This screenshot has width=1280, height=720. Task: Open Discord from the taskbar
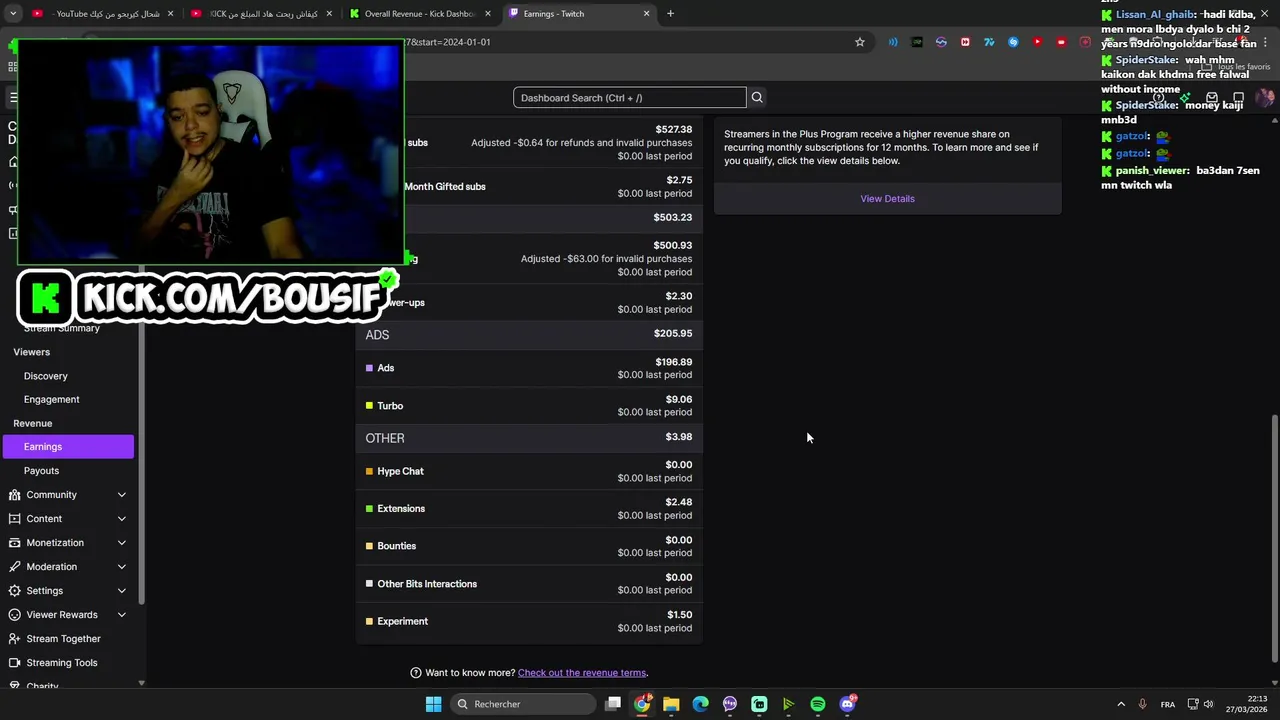847,704
